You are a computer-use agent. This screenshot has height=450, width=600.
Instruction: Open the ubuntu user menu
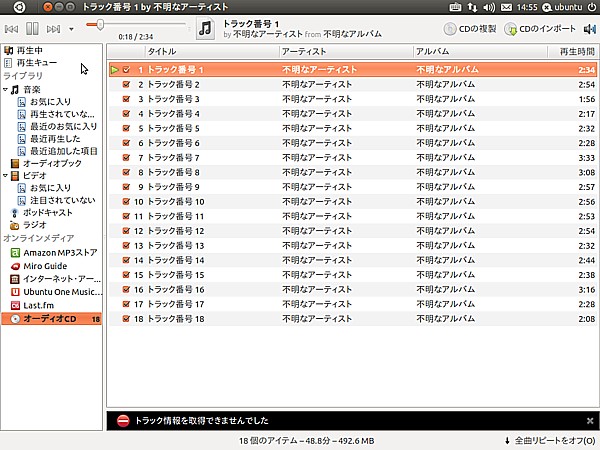(x=562, y=7)
